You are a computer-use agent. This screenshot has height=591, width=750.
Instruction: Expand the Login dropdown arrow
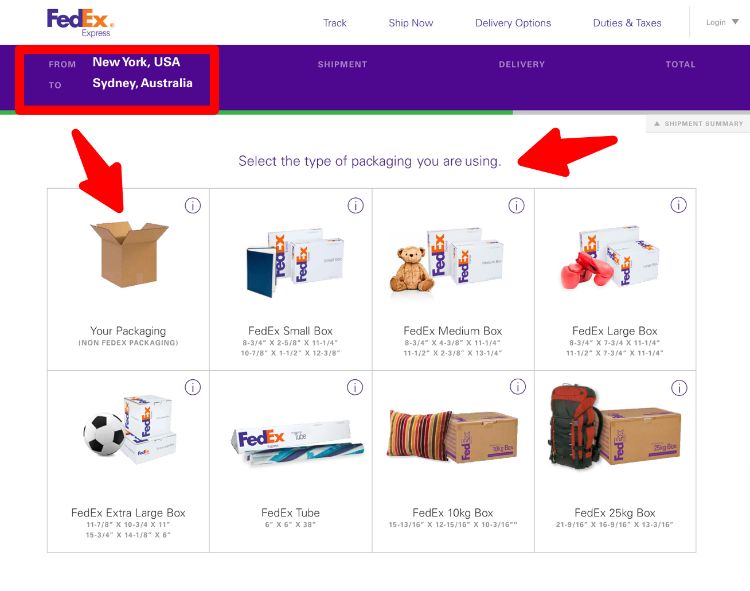[735, 22]
